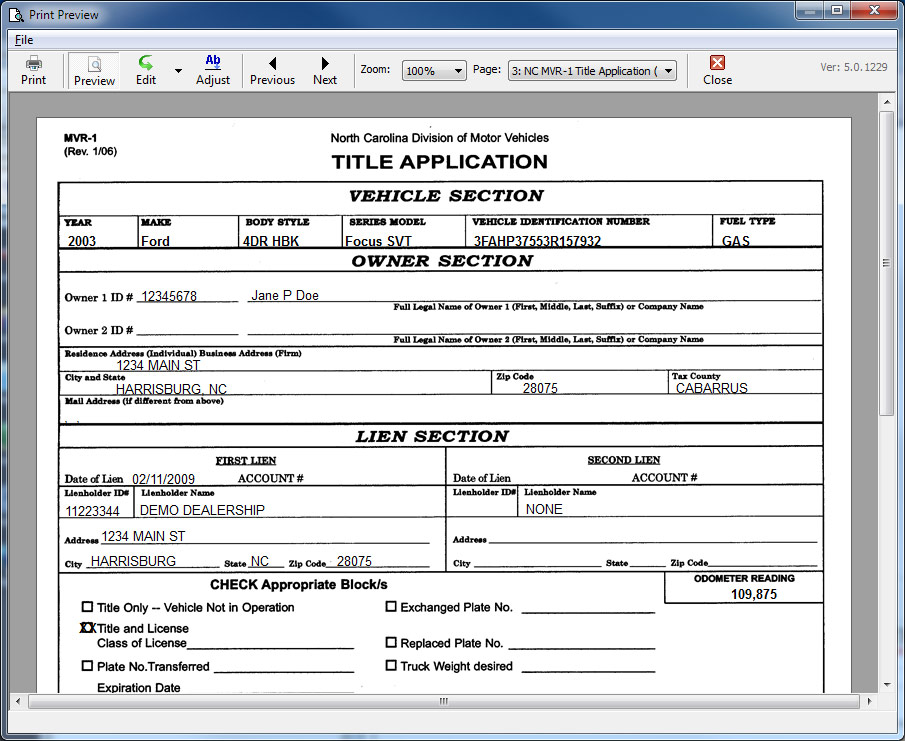This screenshot has height=741, width=905.
Task: Click odometer reading 109,875
Action: (x=754, y=594)
